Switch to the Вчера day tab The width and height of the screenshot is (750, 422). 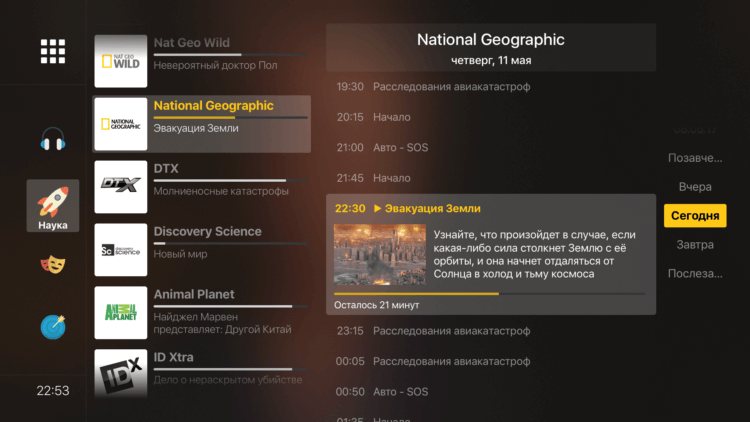pyautogui.click(x=695, y=187)
